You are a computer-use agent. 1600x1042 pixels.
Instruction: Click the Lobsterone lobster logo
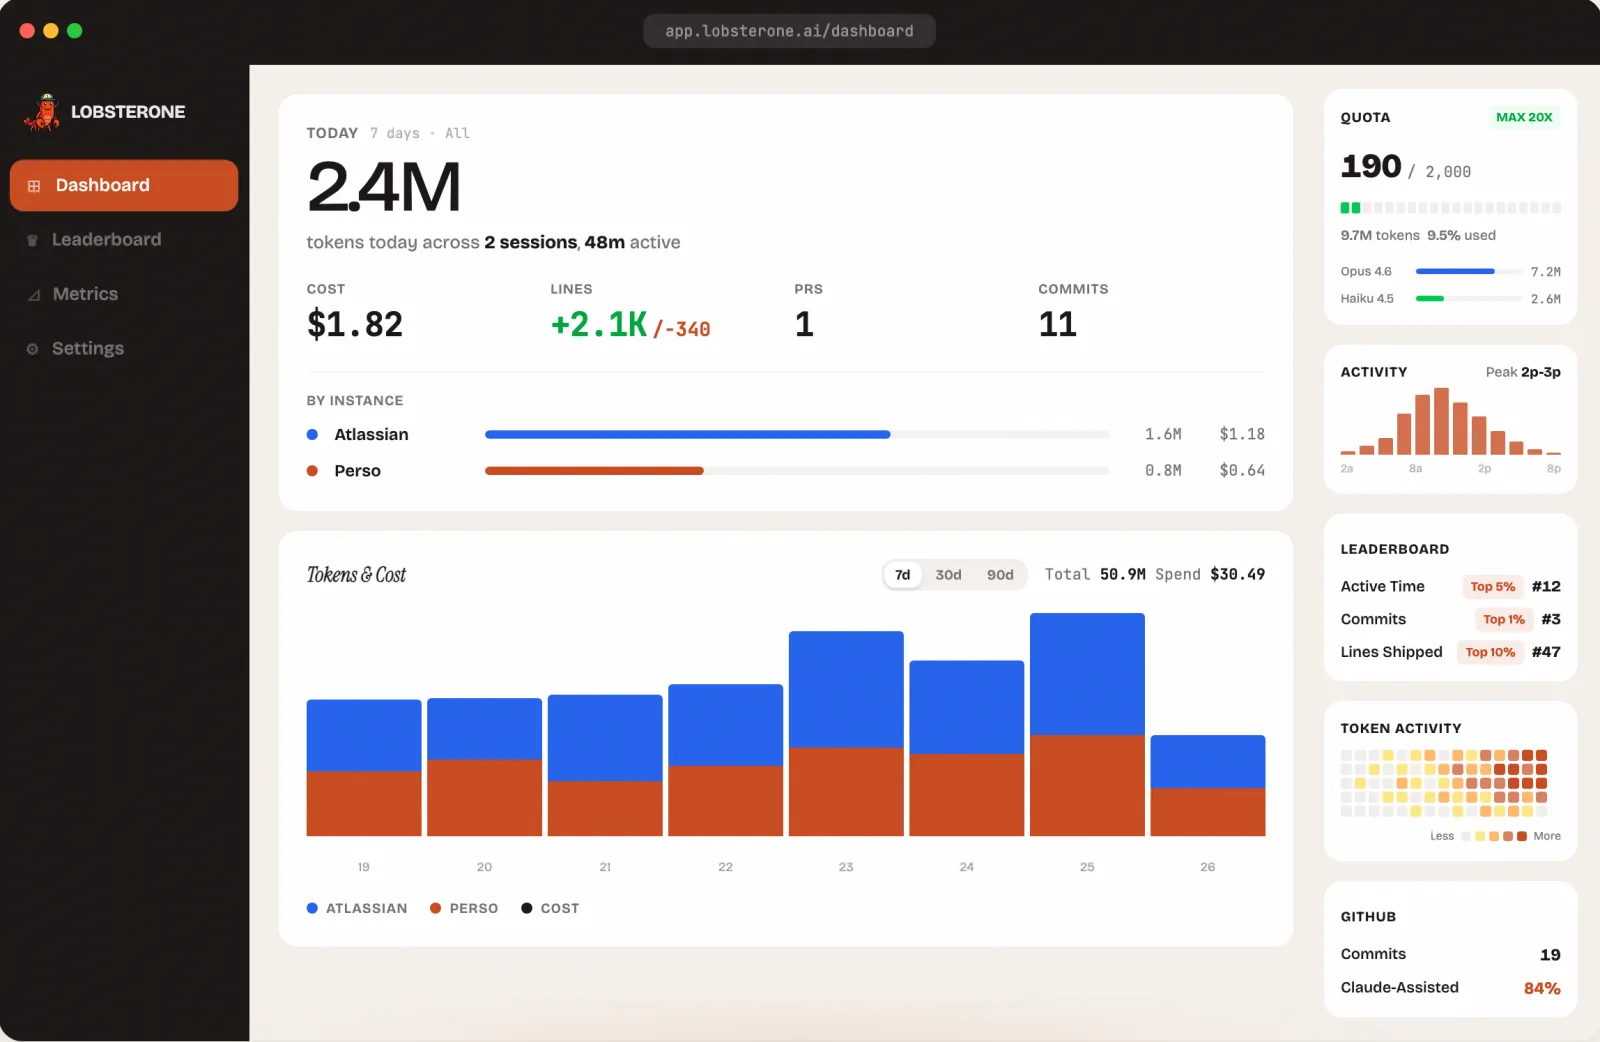click(x=42, y=112)
